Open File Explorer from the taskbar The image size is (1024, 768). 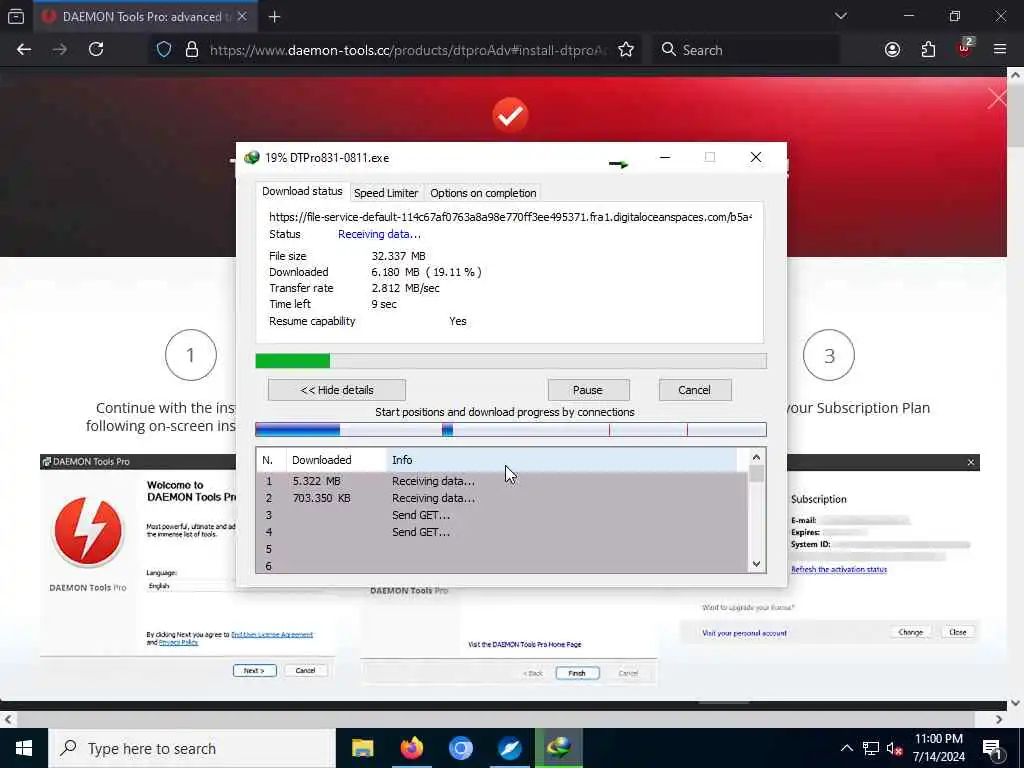click(362, 748)
